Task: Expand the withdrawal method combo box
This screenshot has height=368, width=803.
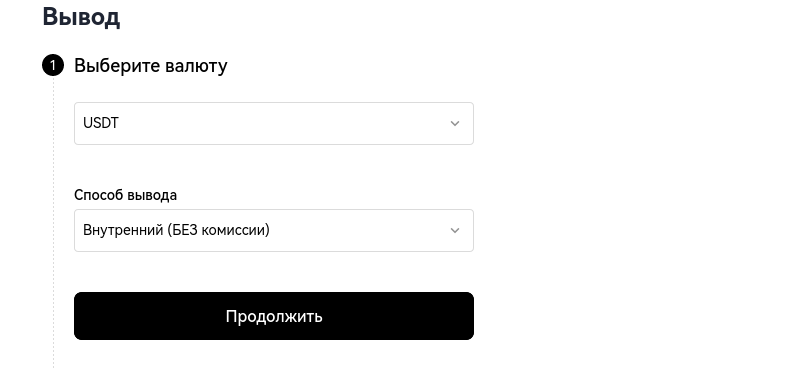Action: pos(274,230)
